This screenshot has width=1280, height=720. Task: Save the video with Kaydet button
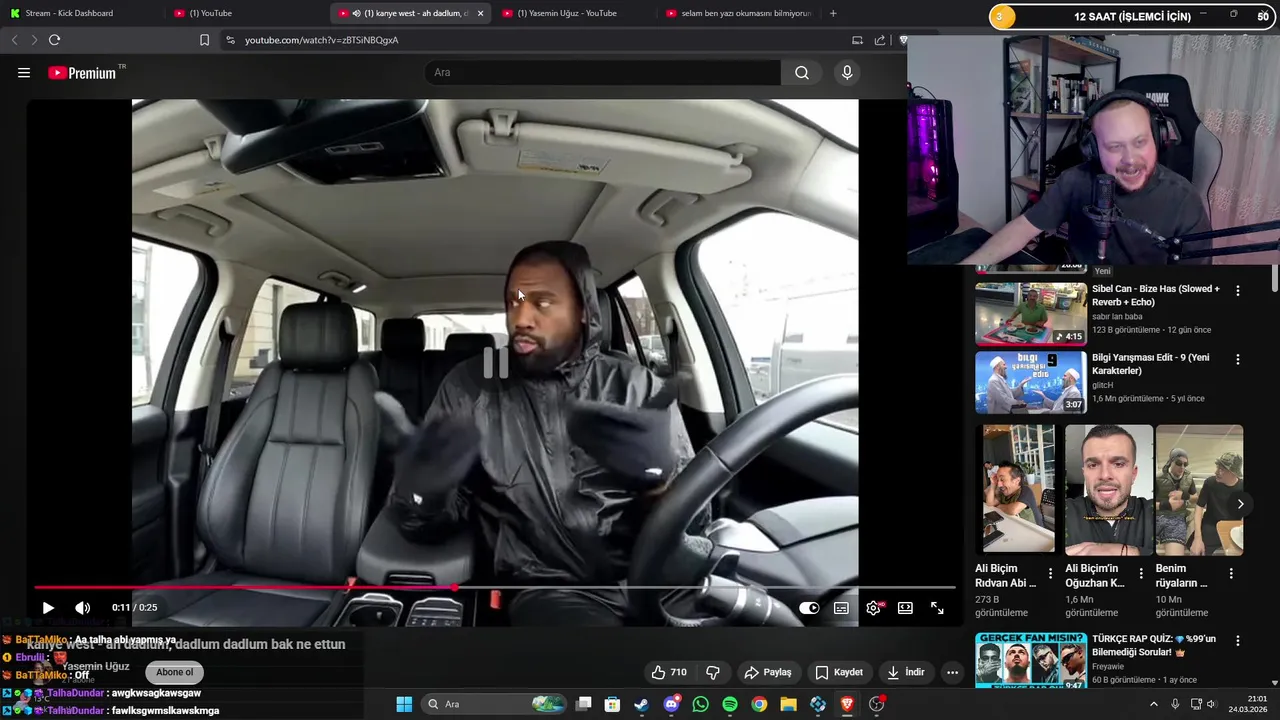point(839,672)
